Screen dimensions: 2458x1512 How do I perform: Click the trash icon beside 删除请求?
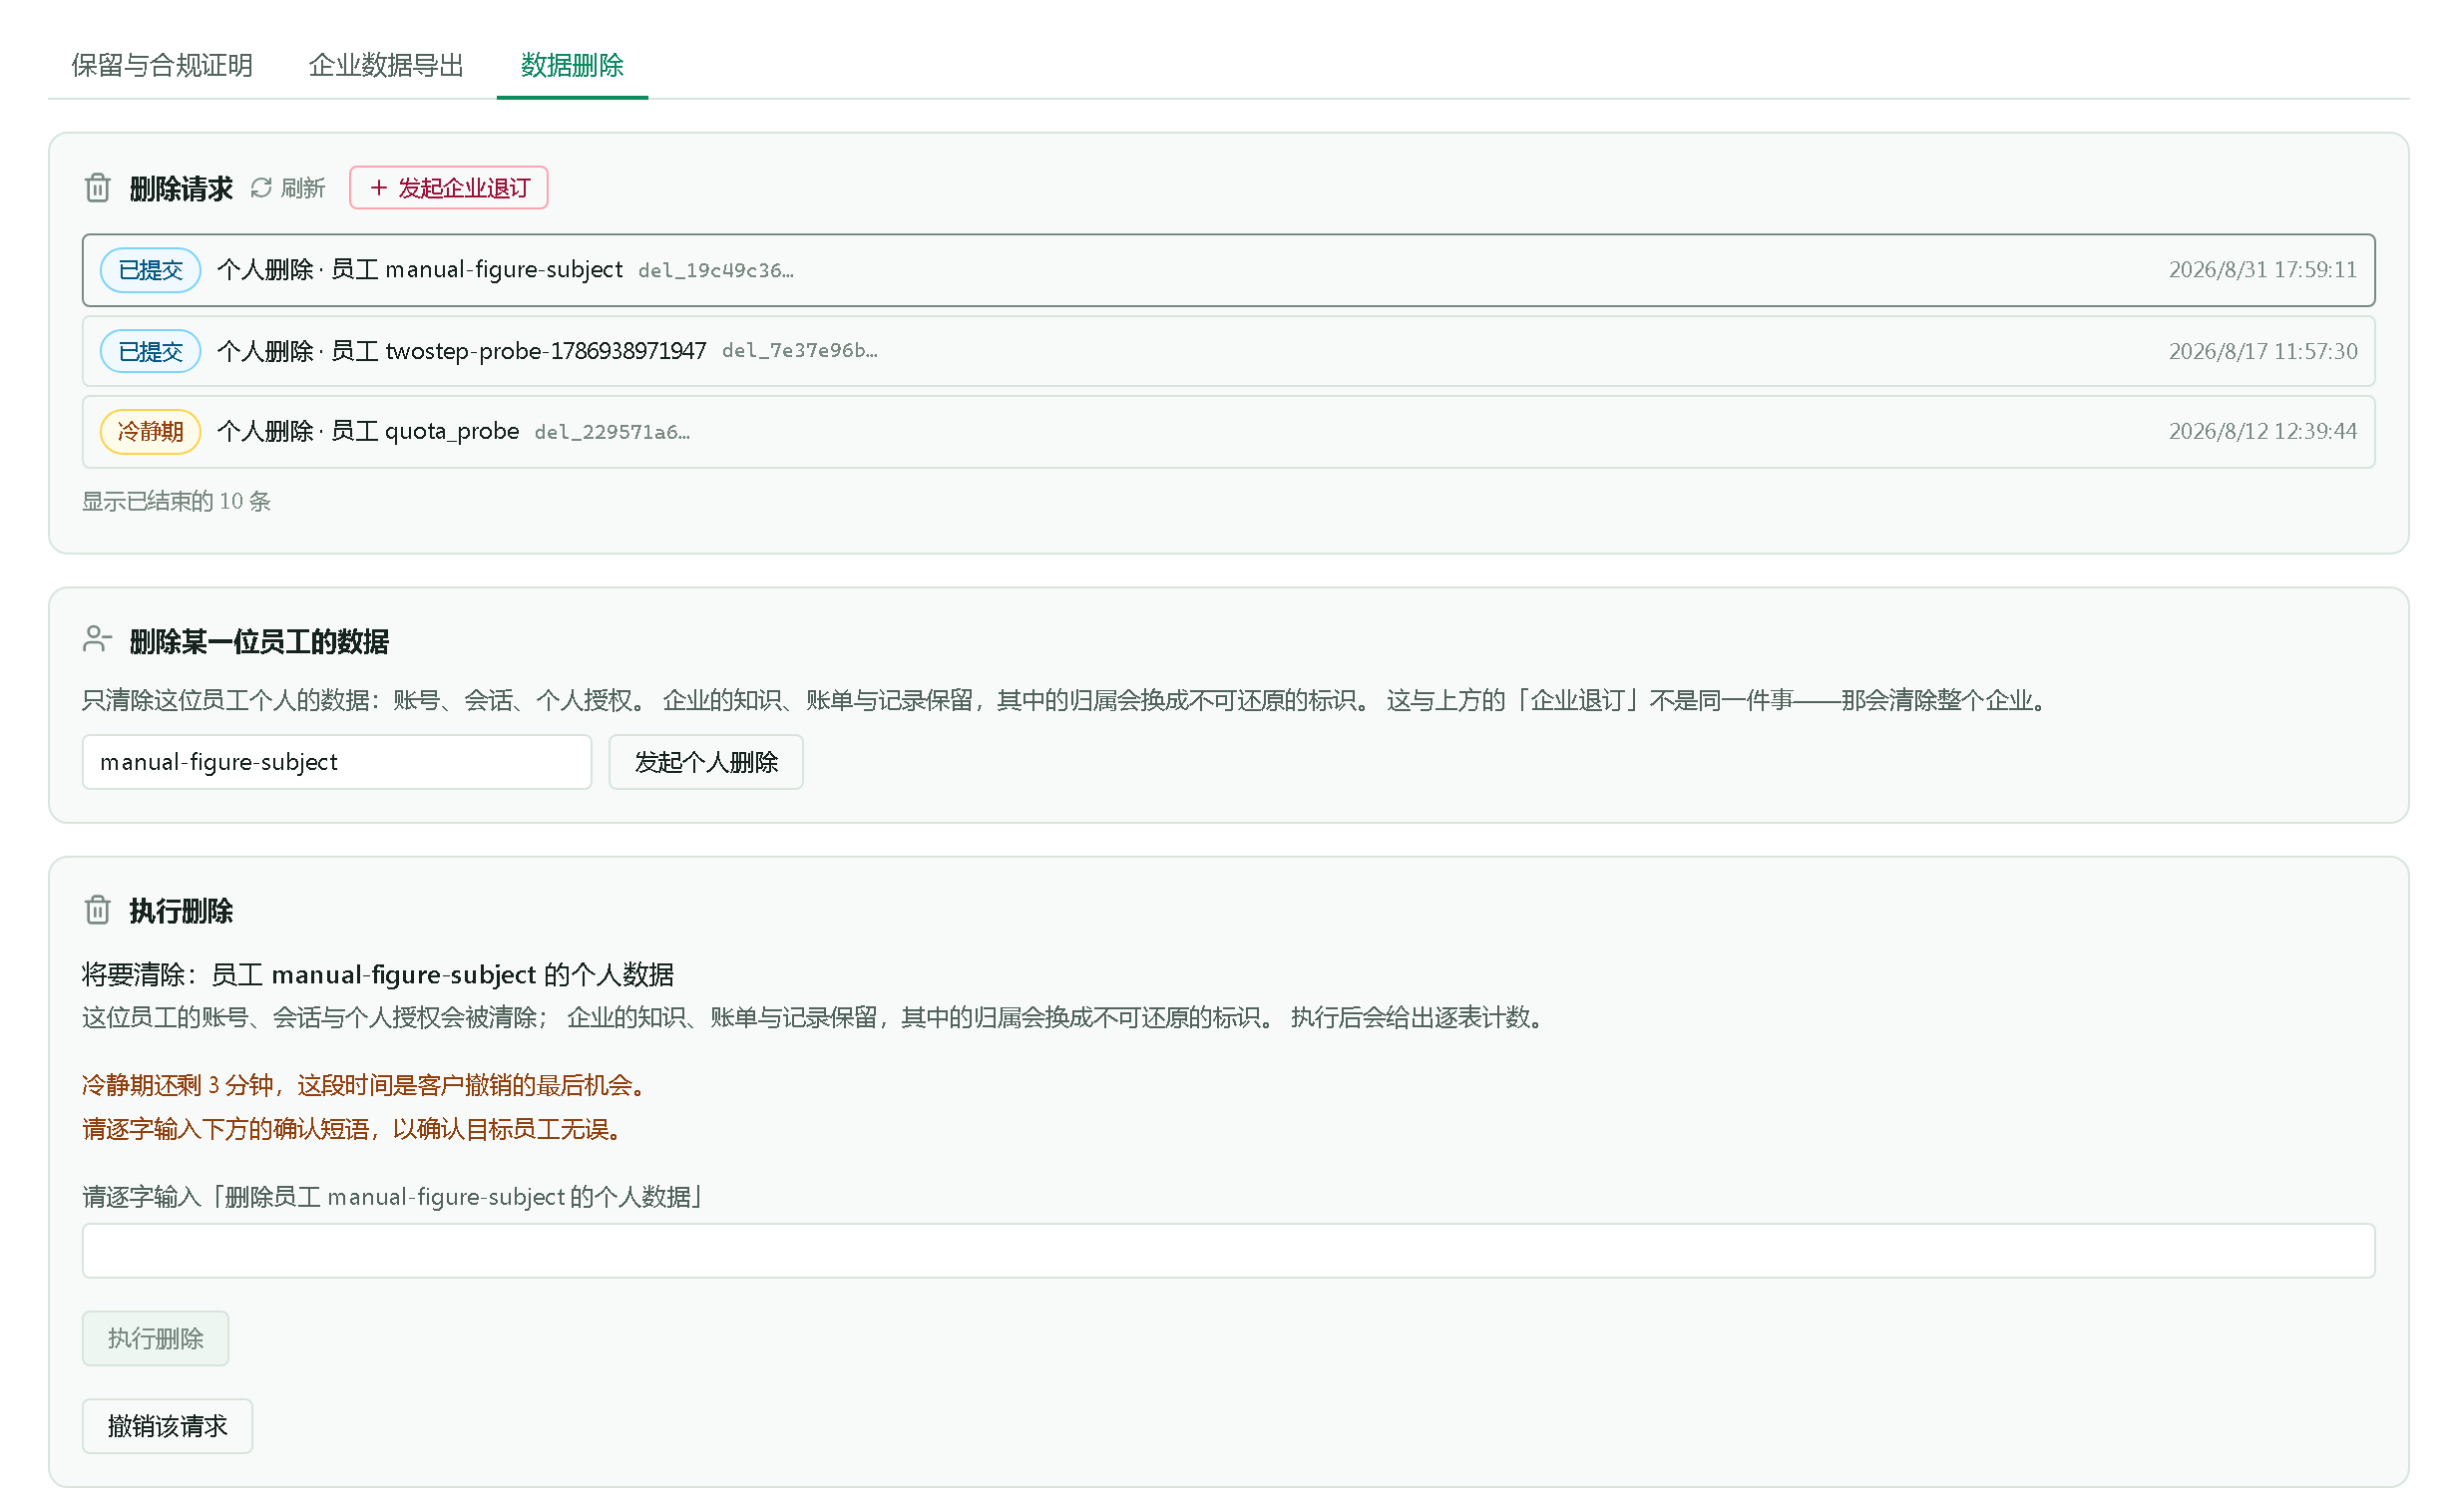click(97, 188)
